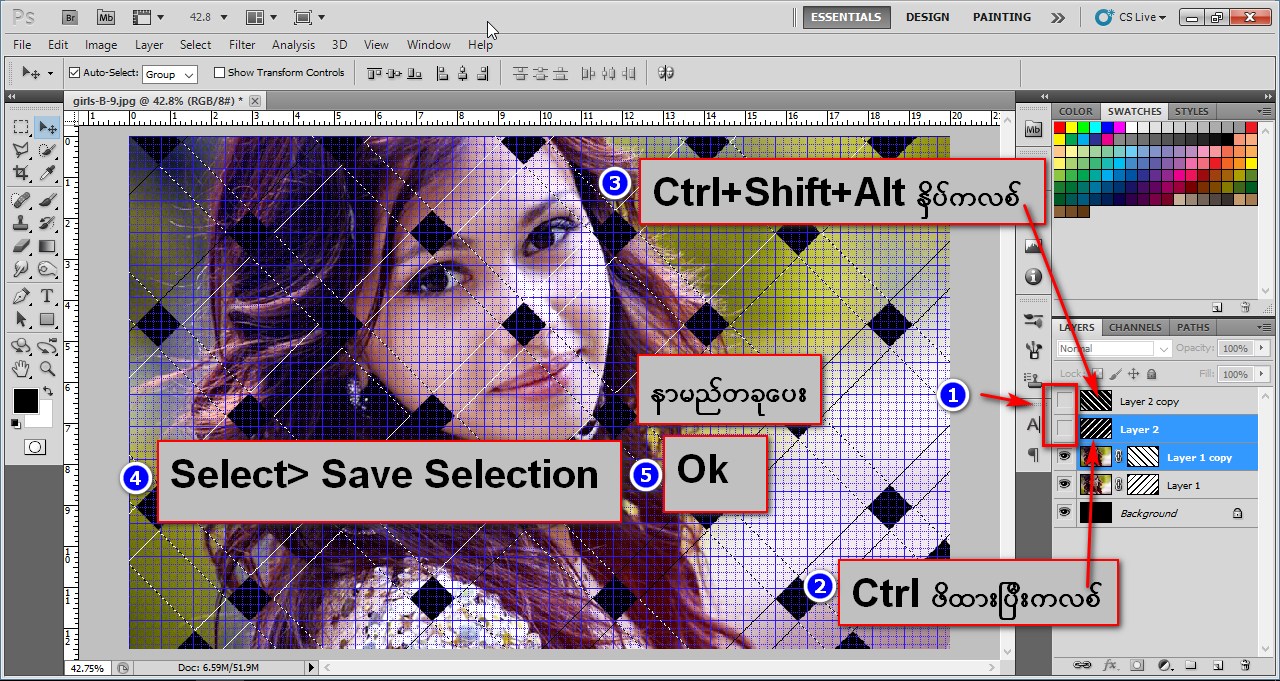Select the Hand tool
The height and width of the screenshot is (681, 1280).
coord(21,369)
